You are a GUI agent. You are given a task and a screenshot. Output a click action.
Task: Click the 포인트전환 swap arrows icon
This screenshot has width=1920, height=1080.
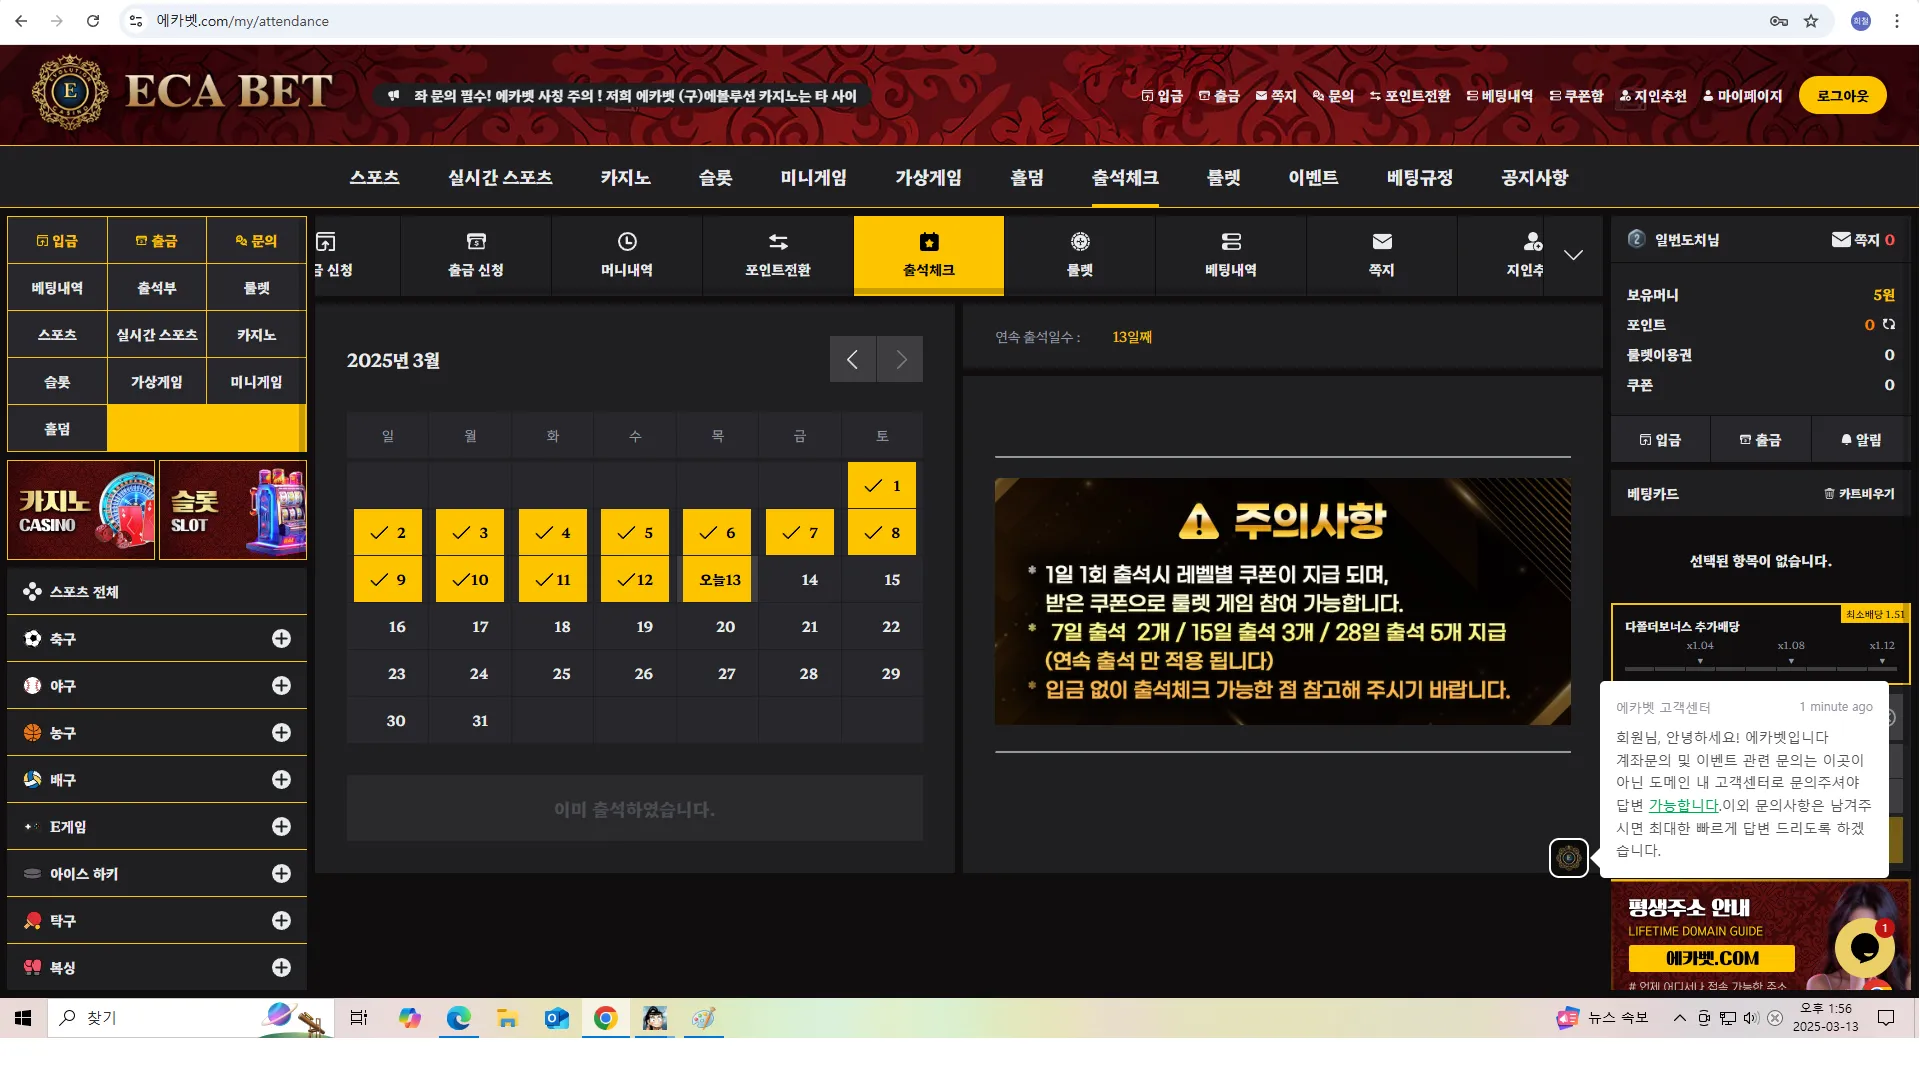pos(778,241)
